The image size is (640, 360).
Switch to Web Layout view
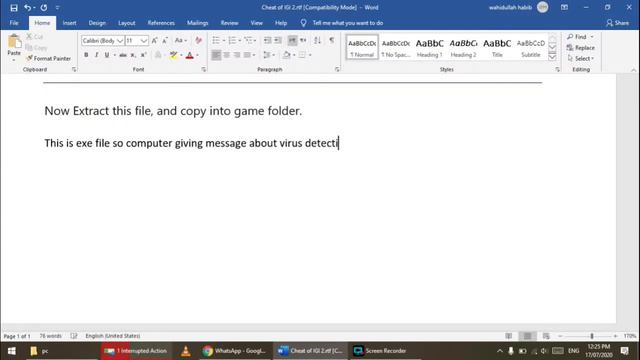546,336
